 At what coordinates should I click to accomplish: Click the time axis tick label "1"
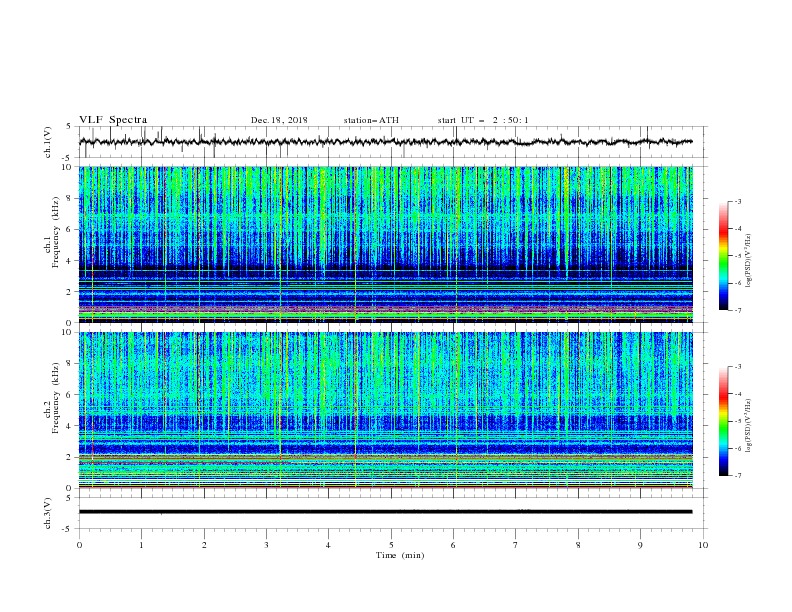click(141, 545)
